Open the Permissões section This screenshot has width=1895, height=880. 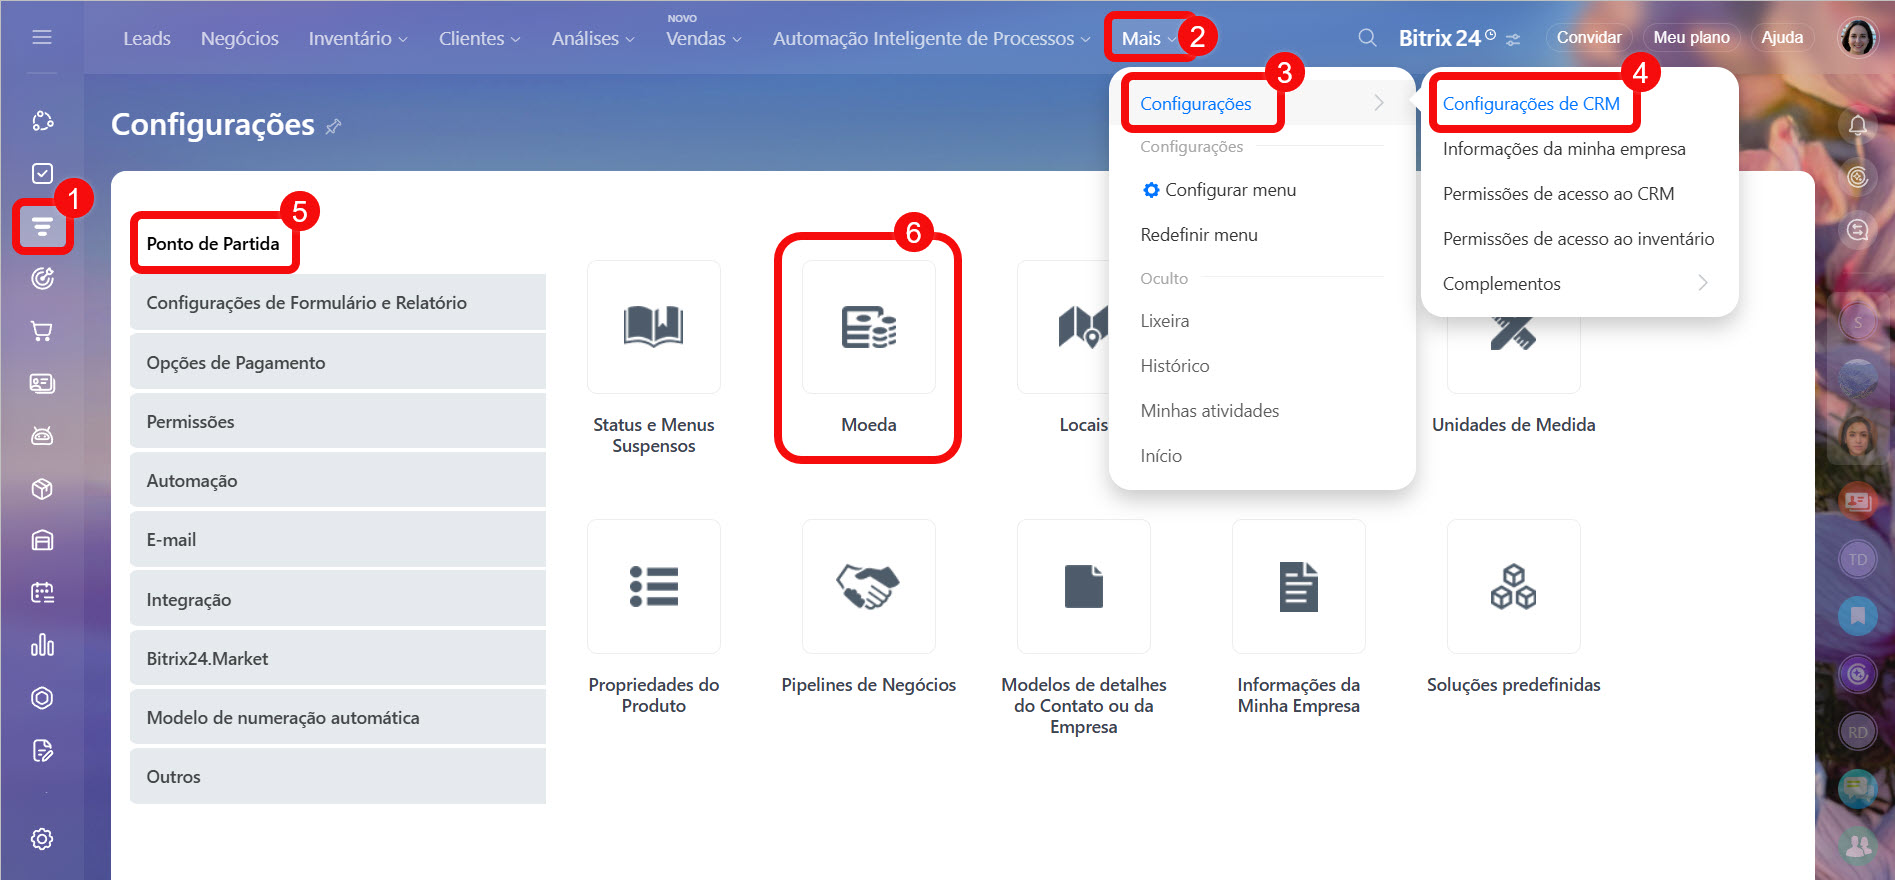[338, 421]
